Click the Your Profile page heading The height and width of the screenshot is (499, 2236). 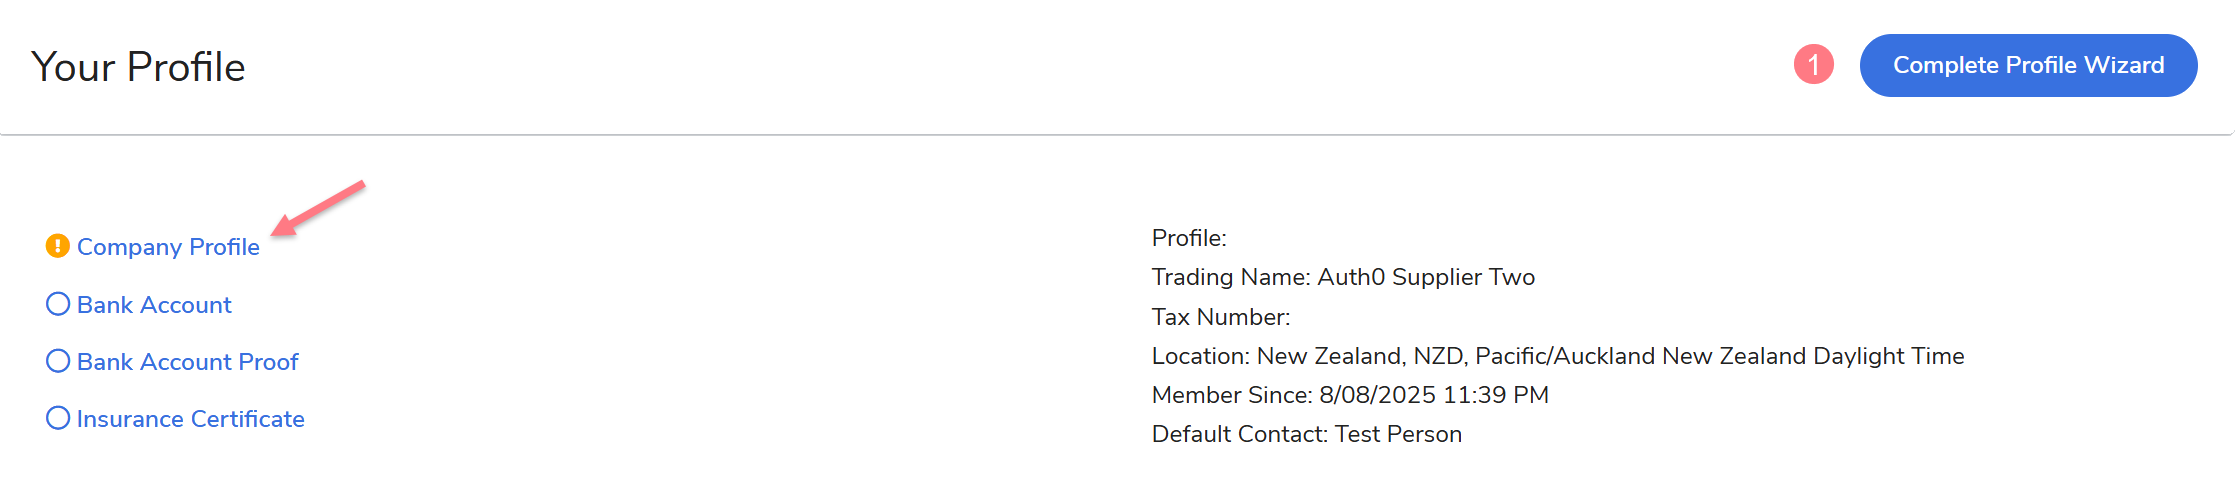pyautogui.click(x=138, y=67)
